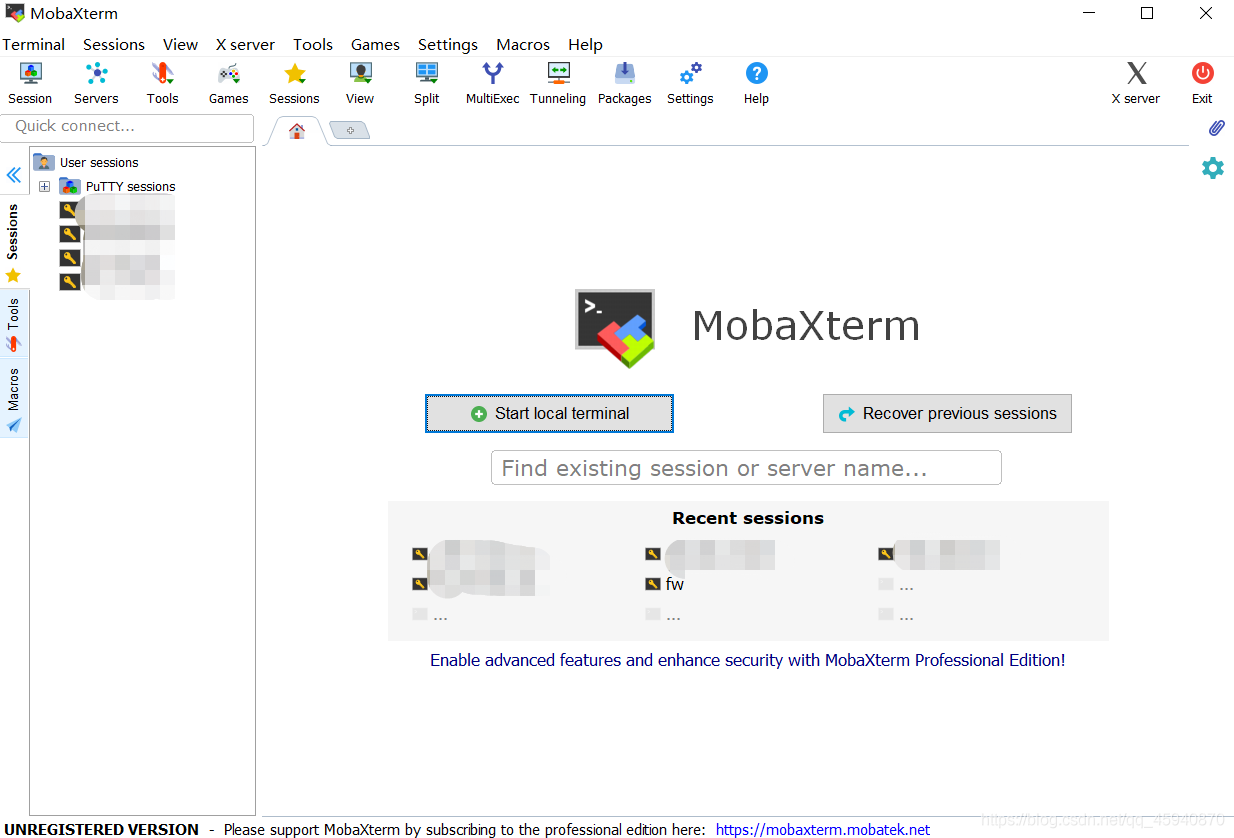
Task: Open the Games menu
Action: (375, 44)
